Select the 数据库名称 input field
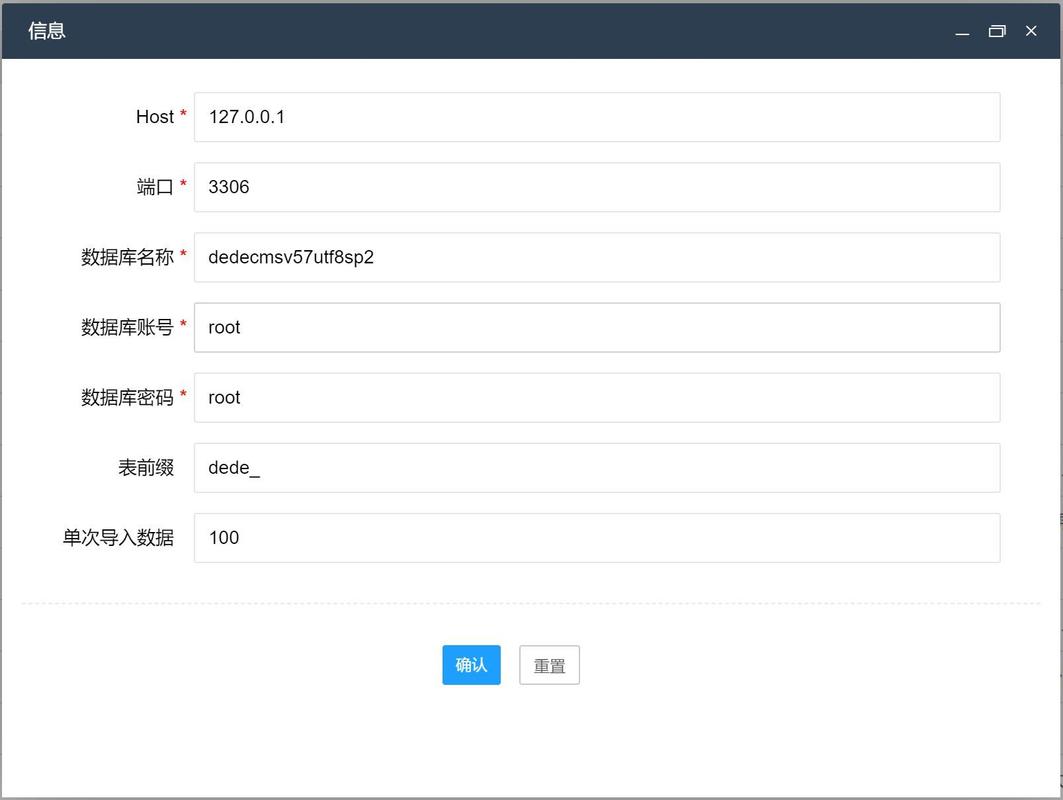Image resolution: width=1063 pixels, height=800 pixels. pos(597,258)
